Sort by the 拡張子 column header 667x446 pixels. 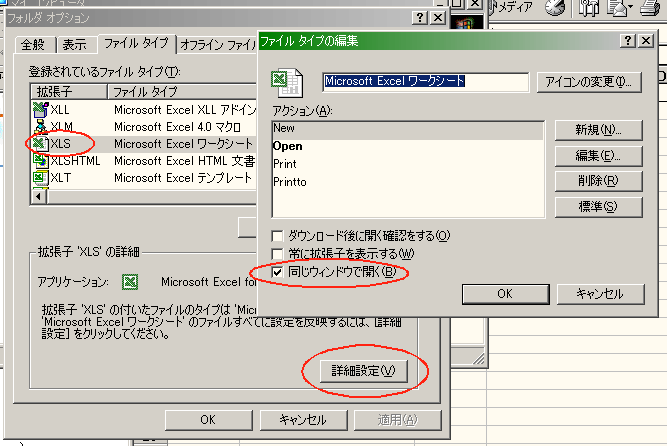pyautogui.click(x=69, y=91)
